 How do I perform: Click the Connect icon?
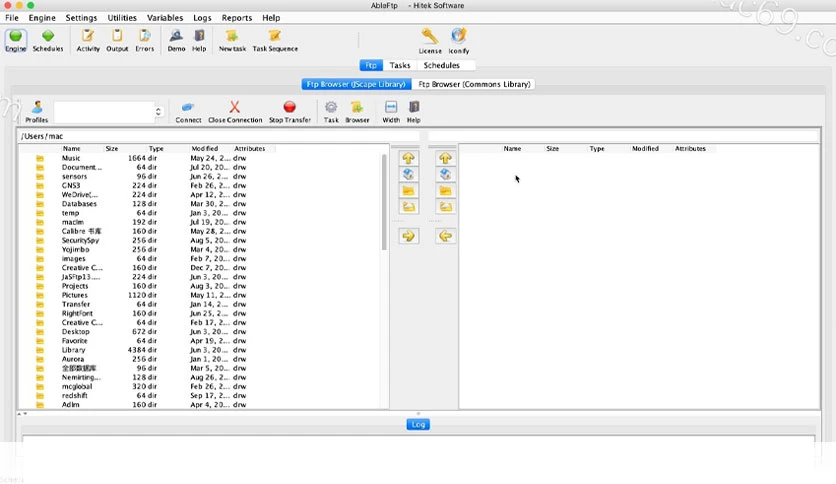[x=188, y=112]
